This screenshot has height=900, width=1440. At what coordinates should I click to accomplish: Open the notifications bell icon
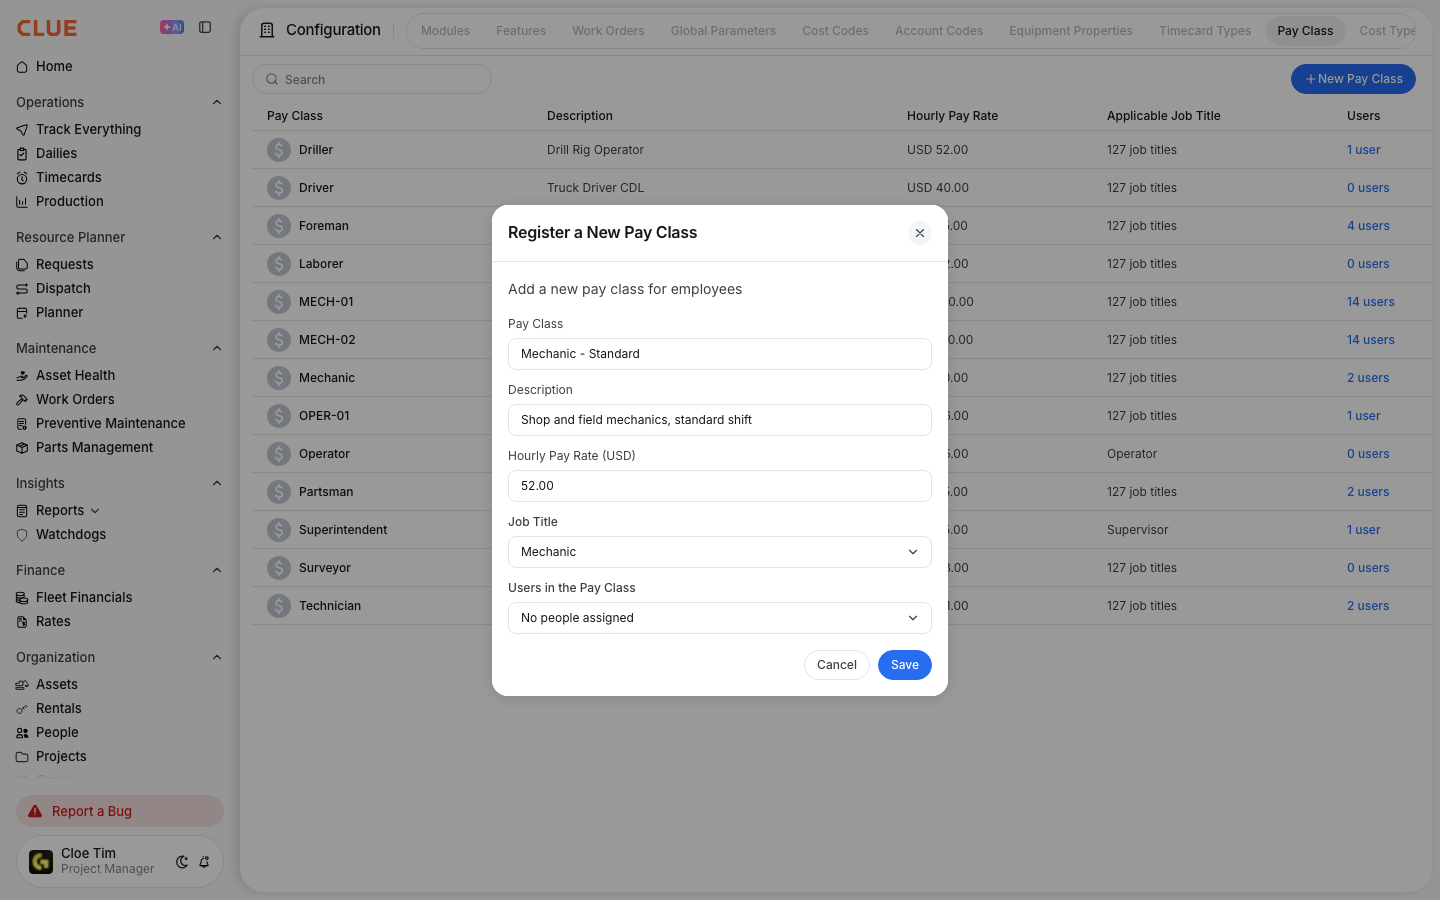(x=204, y=862)
